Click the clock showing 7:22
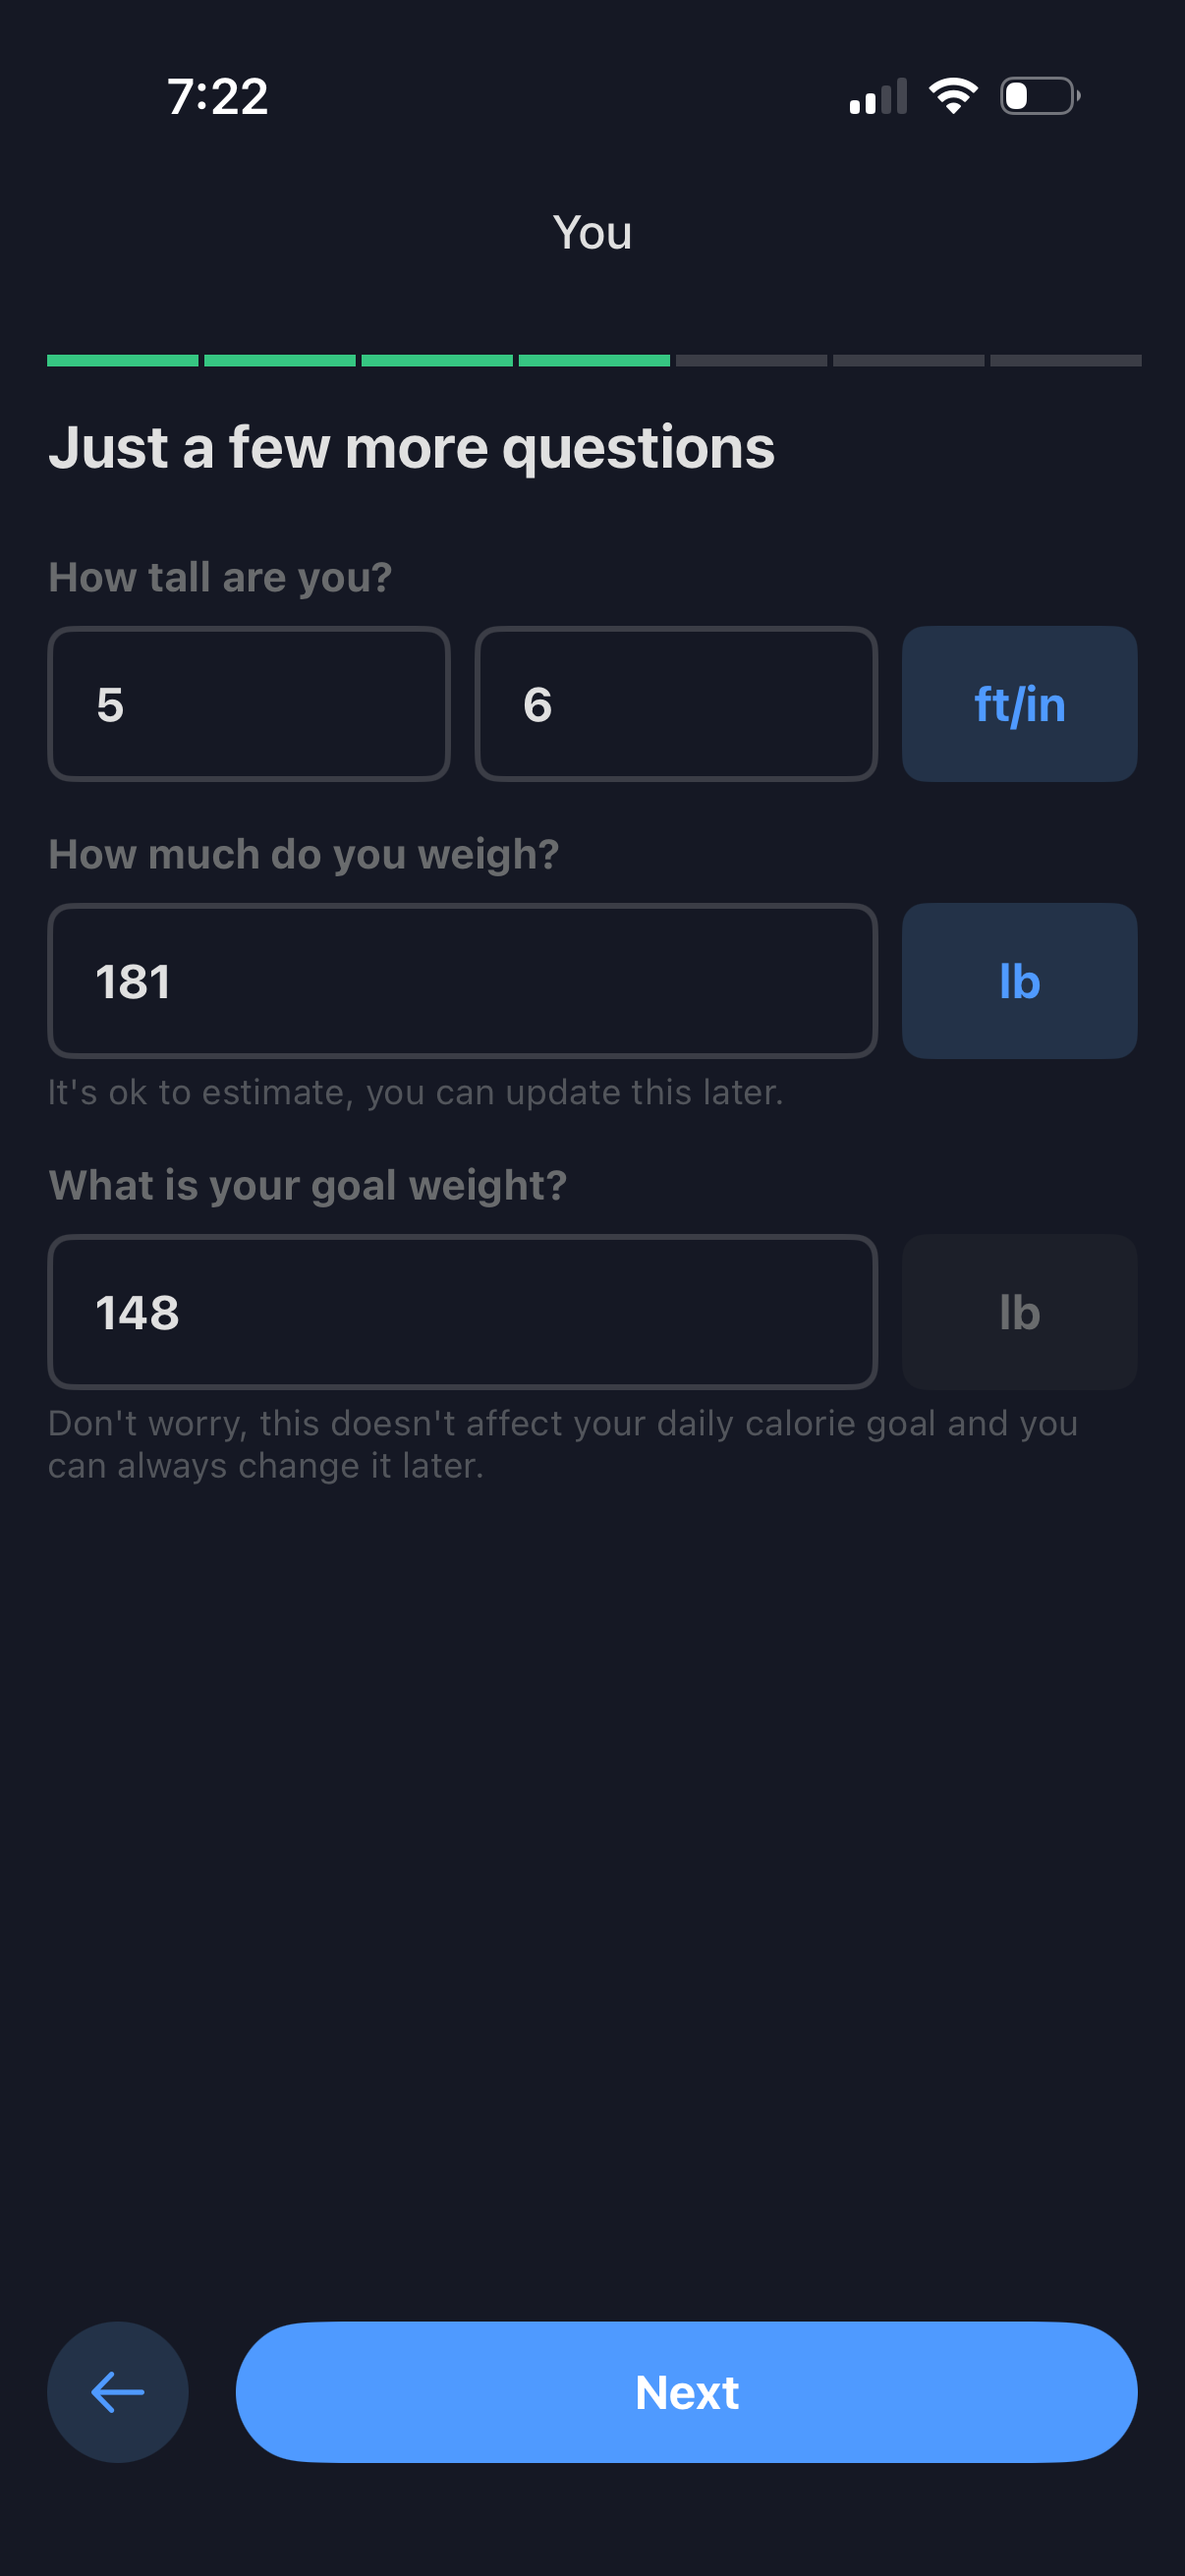 [219, 95]
